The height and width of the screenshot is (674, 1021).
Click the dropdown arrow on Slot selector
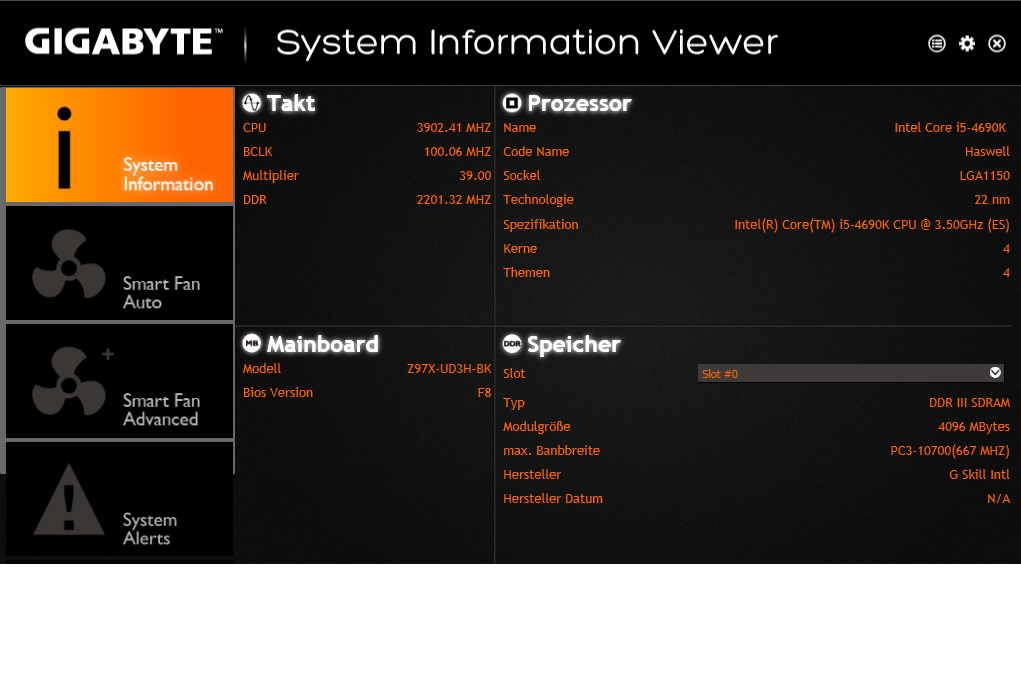(995, 372)
